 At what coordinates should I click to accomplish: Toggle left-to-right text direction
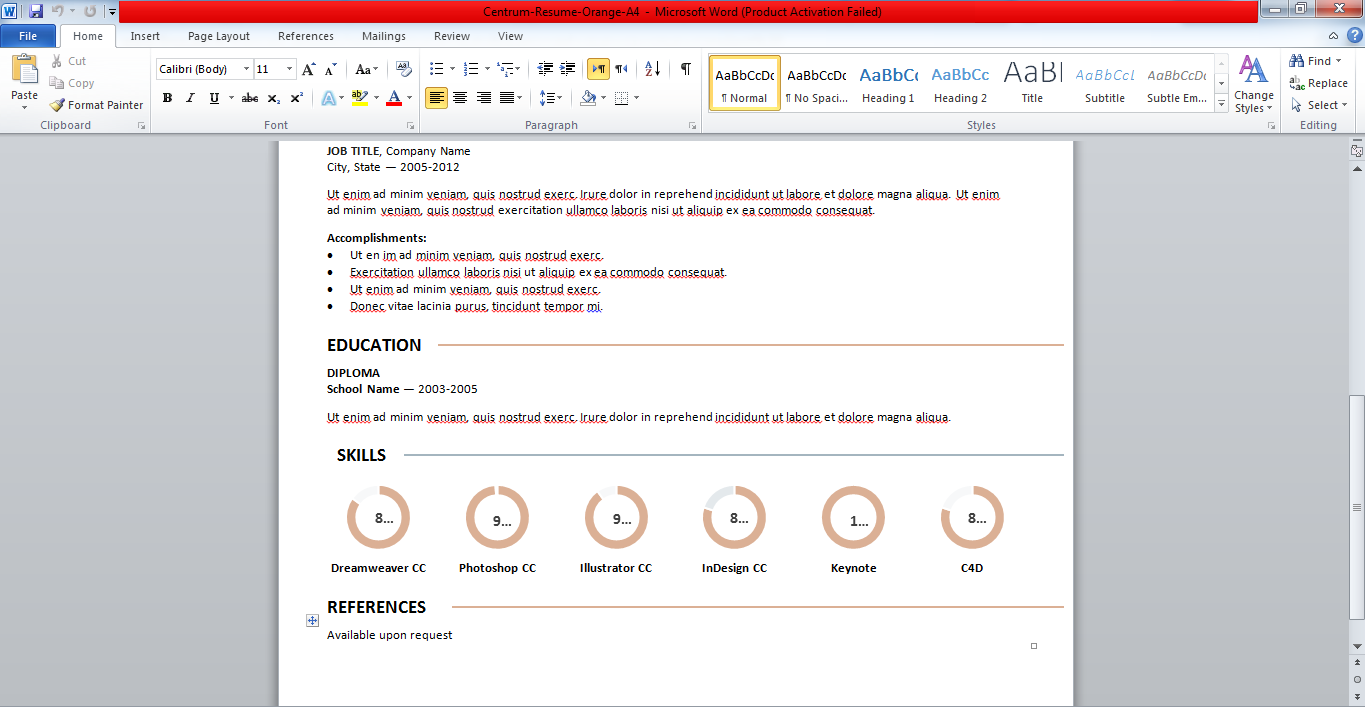(x=598, y=69)
